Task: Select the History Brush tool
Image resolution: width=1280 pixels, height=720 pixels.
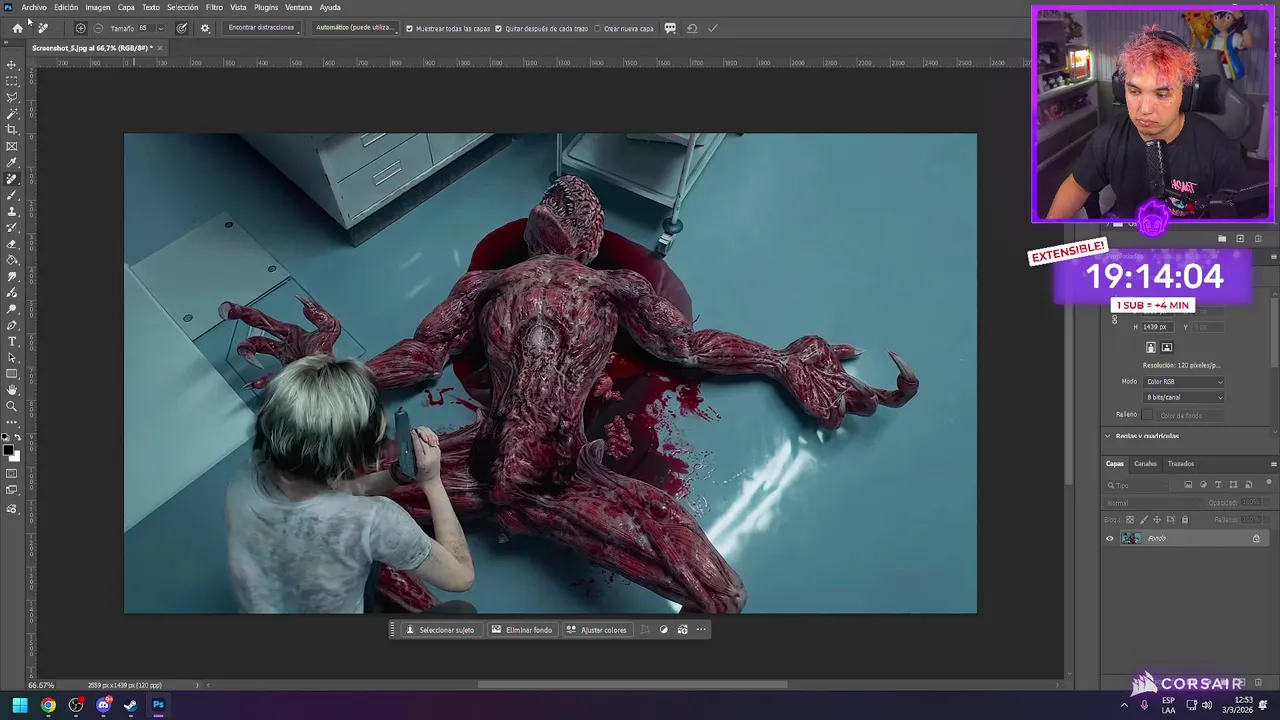Action: 12,227
